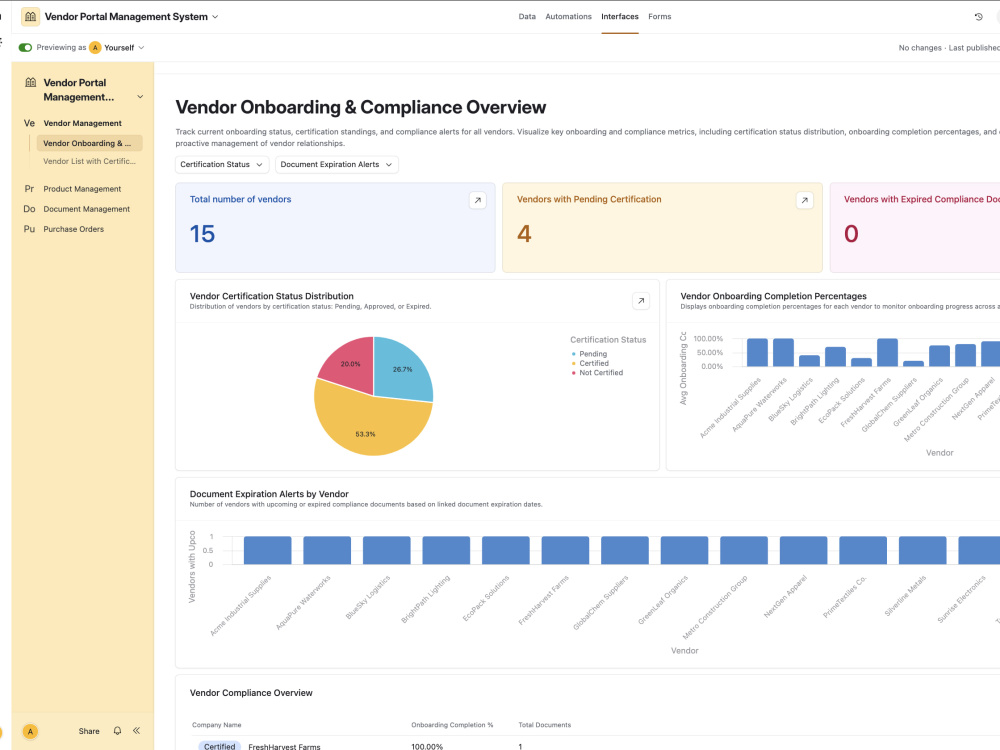
Task: Click the 15 total vendors value
Action: (202, 234)
